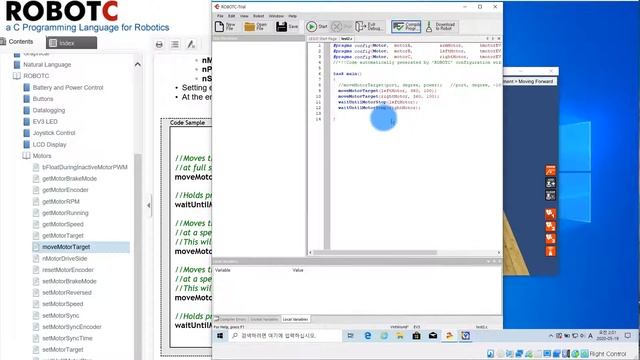
Task: Open the notification center icon on taskbar
Action: coord(627,336)
